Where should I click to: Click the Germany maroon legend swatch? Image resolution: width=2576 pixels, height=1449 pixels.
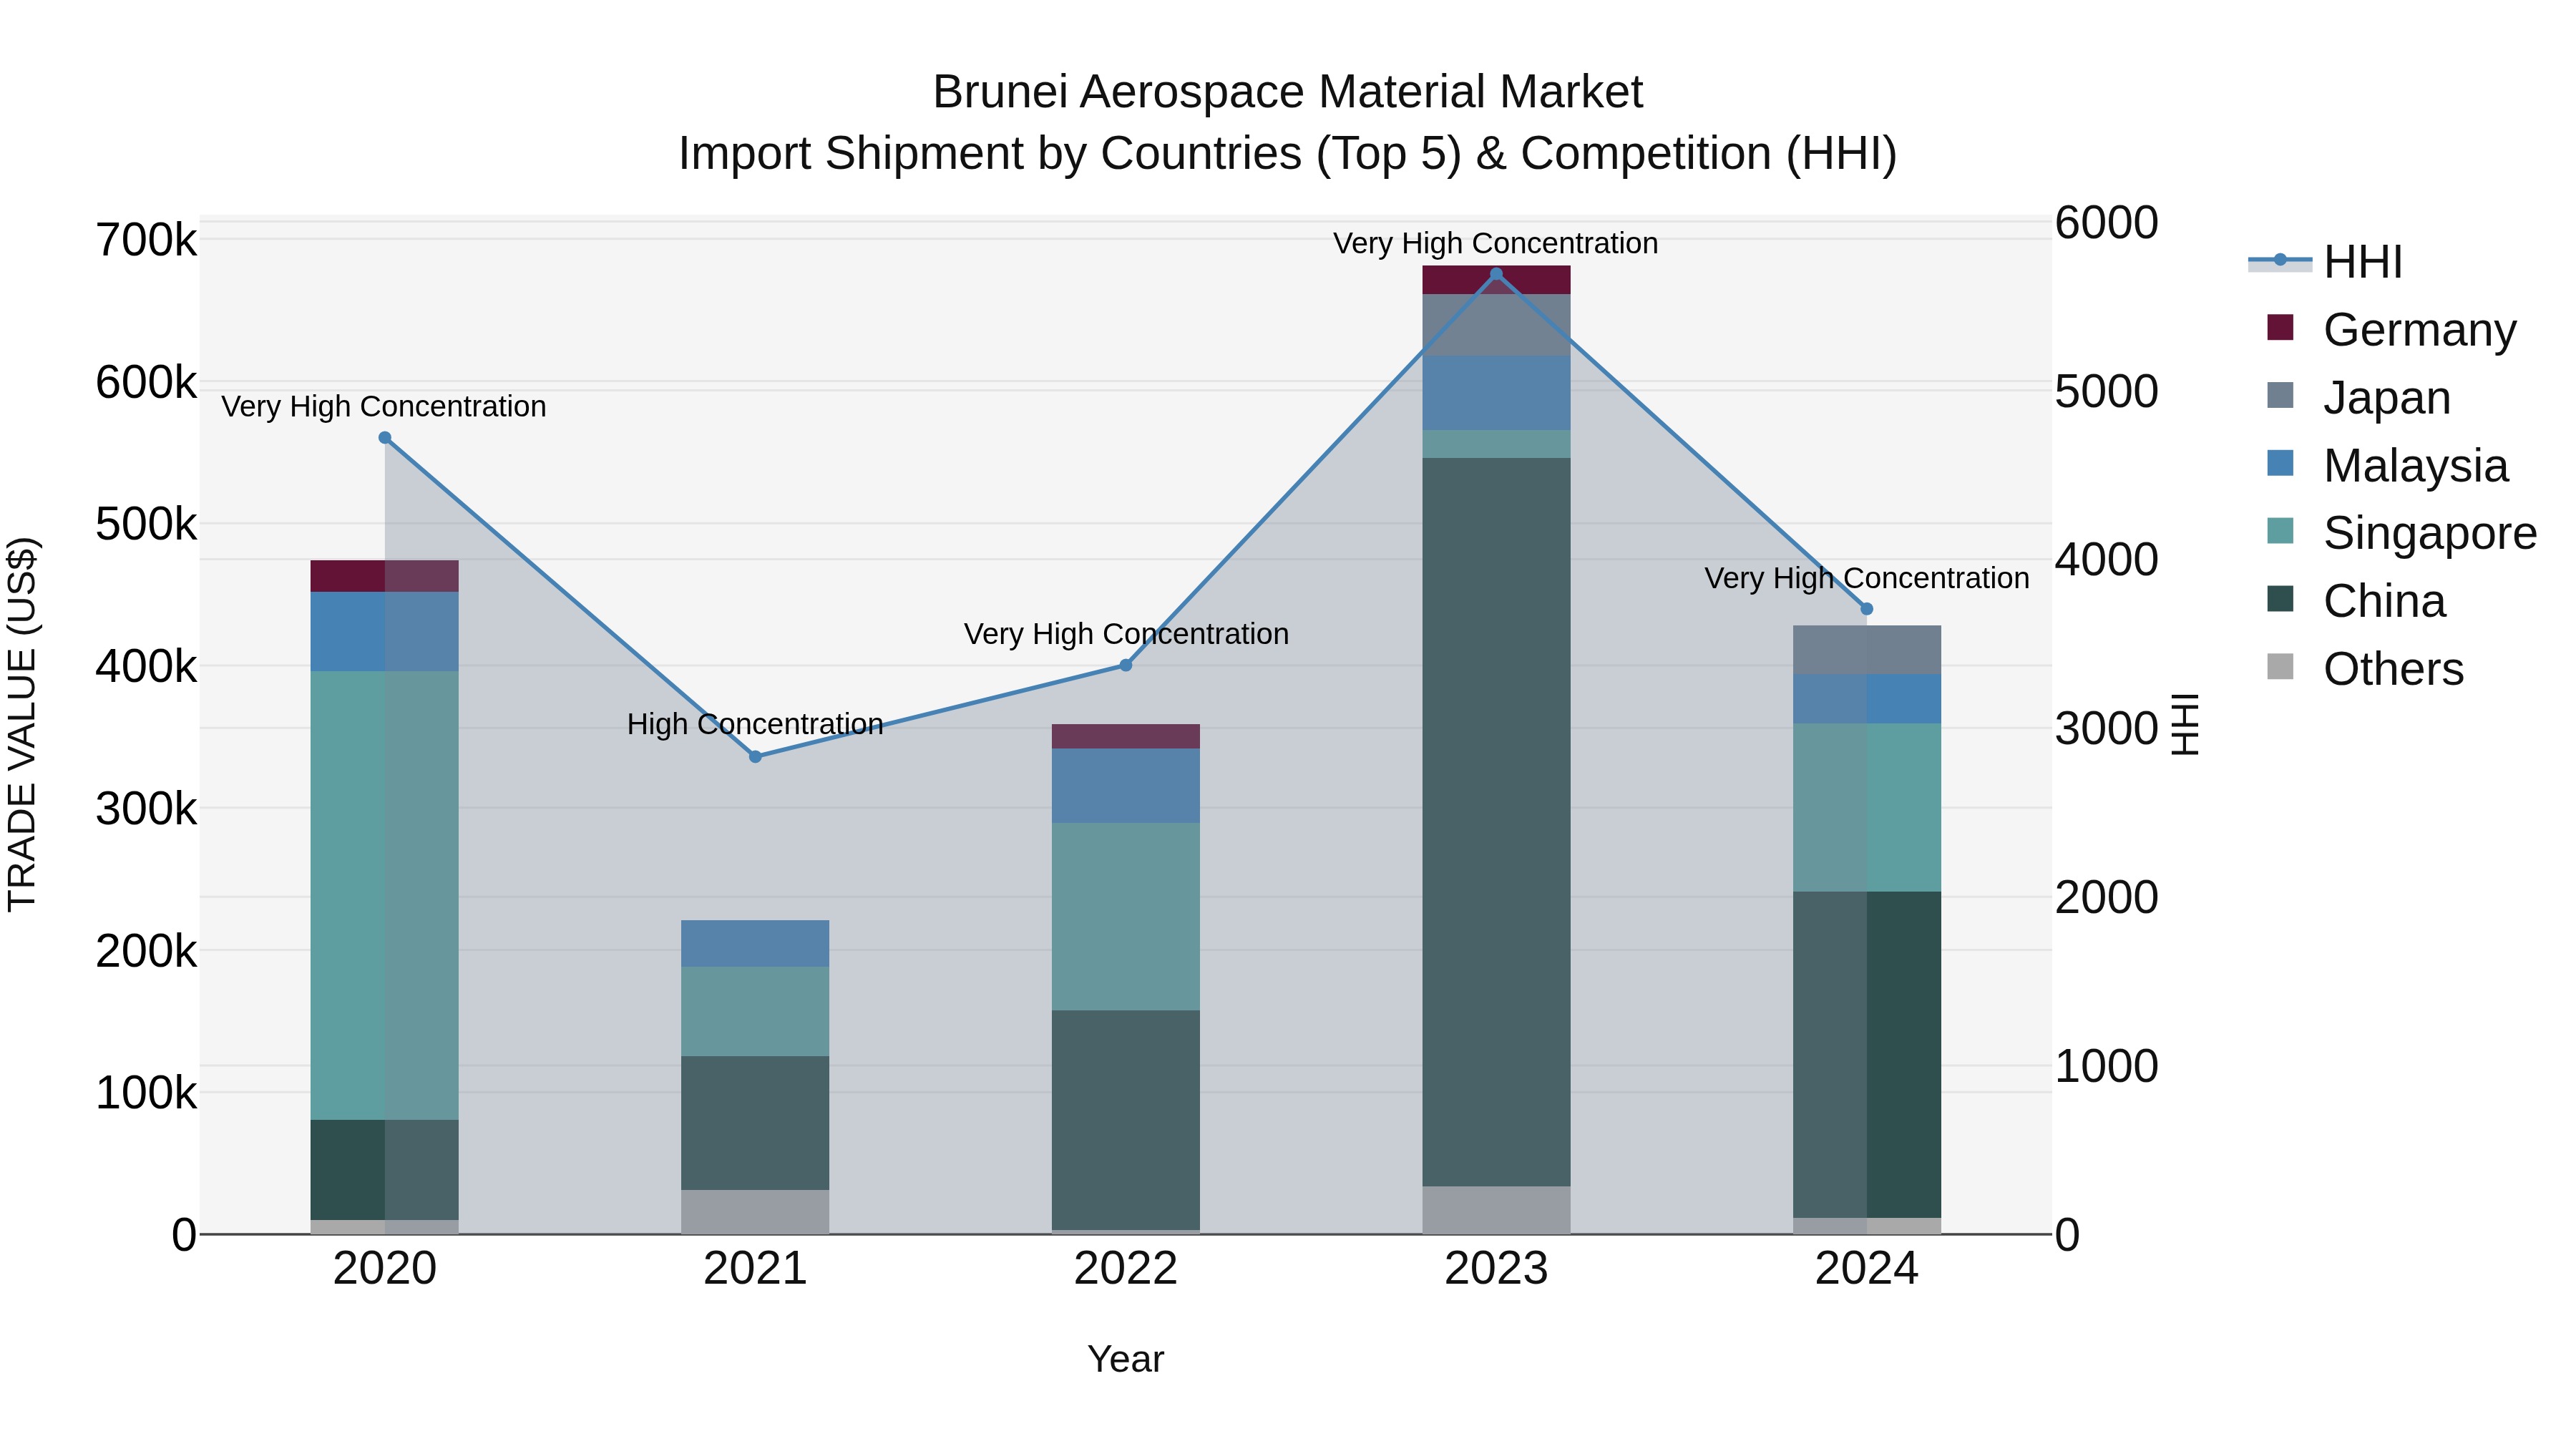pyautogui.click(x=2280, y=327)
